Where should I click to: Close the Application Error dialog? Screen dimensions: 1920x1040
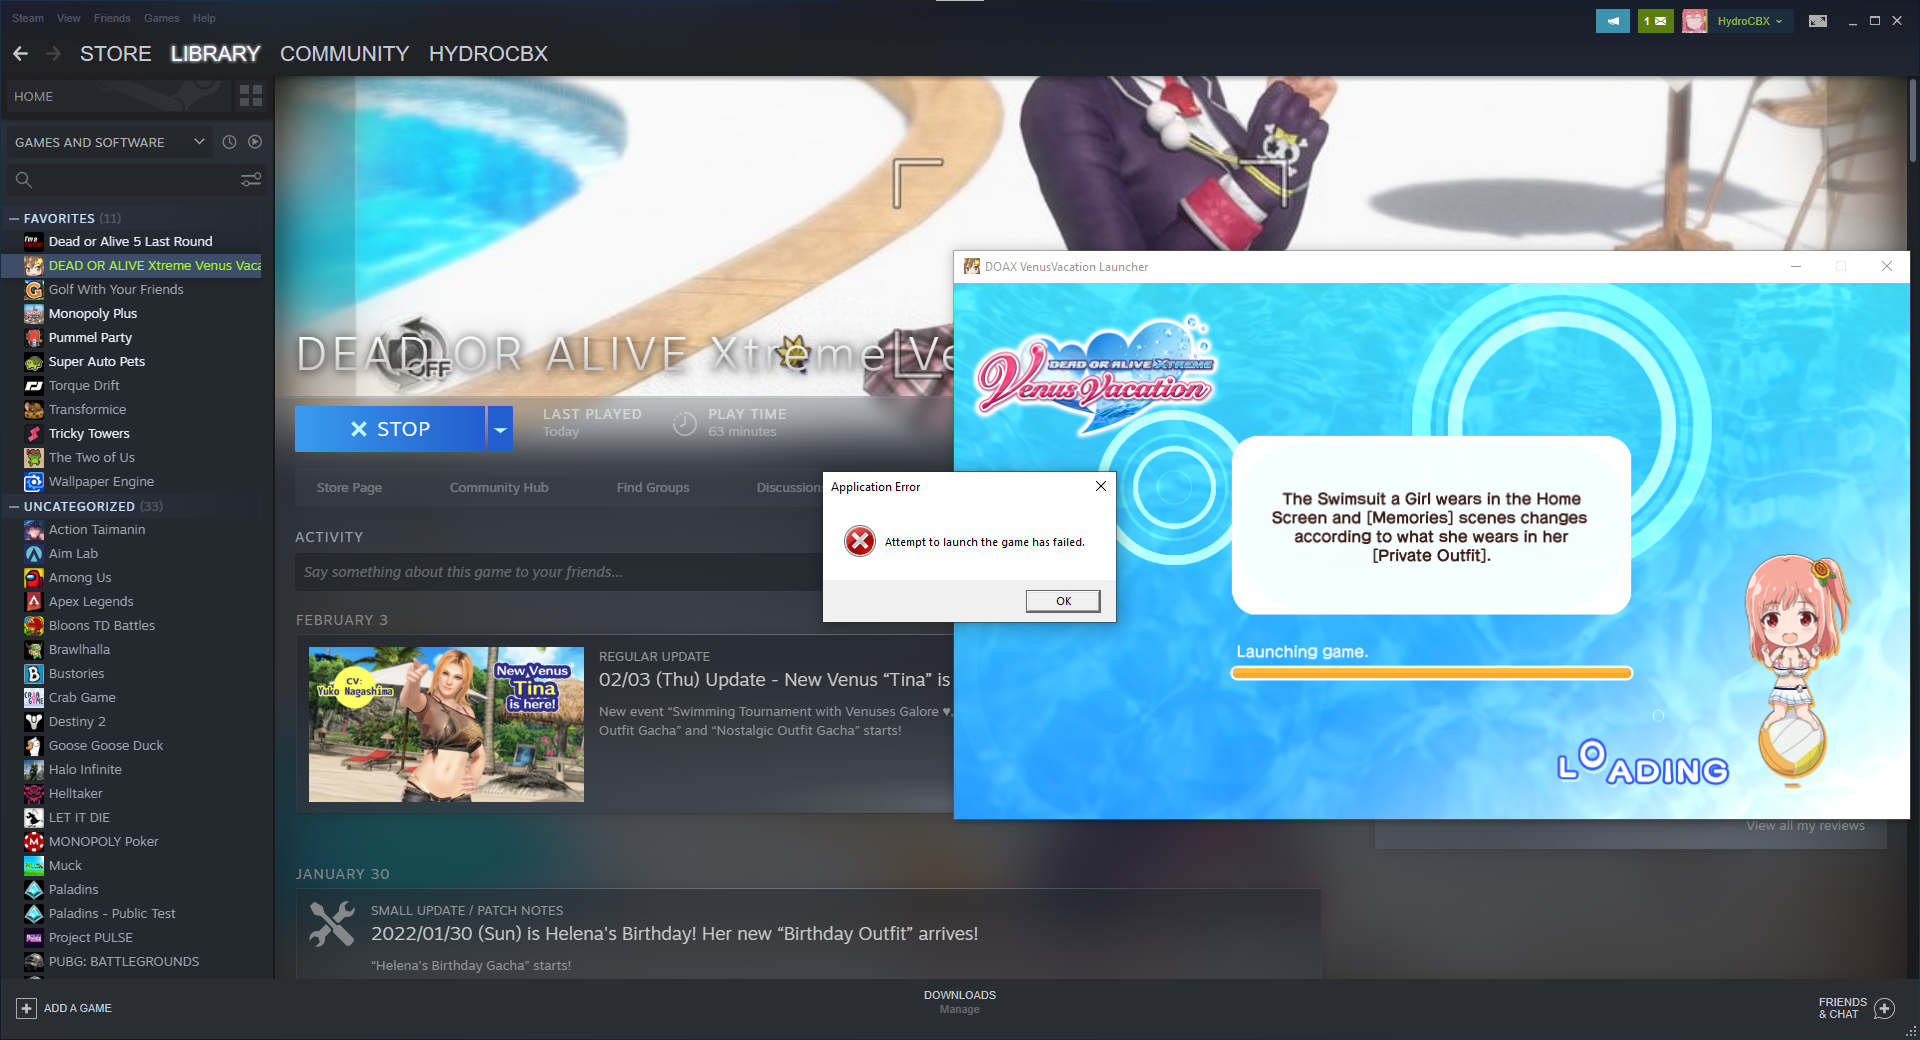pos(1100,486)
